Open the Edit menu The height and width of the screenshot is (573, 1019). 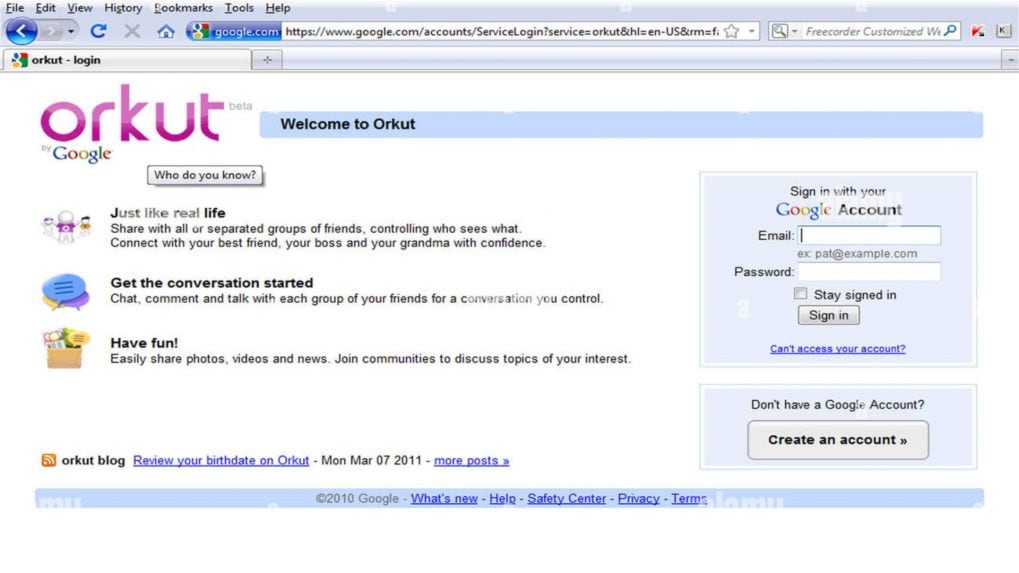pos(45,8)
